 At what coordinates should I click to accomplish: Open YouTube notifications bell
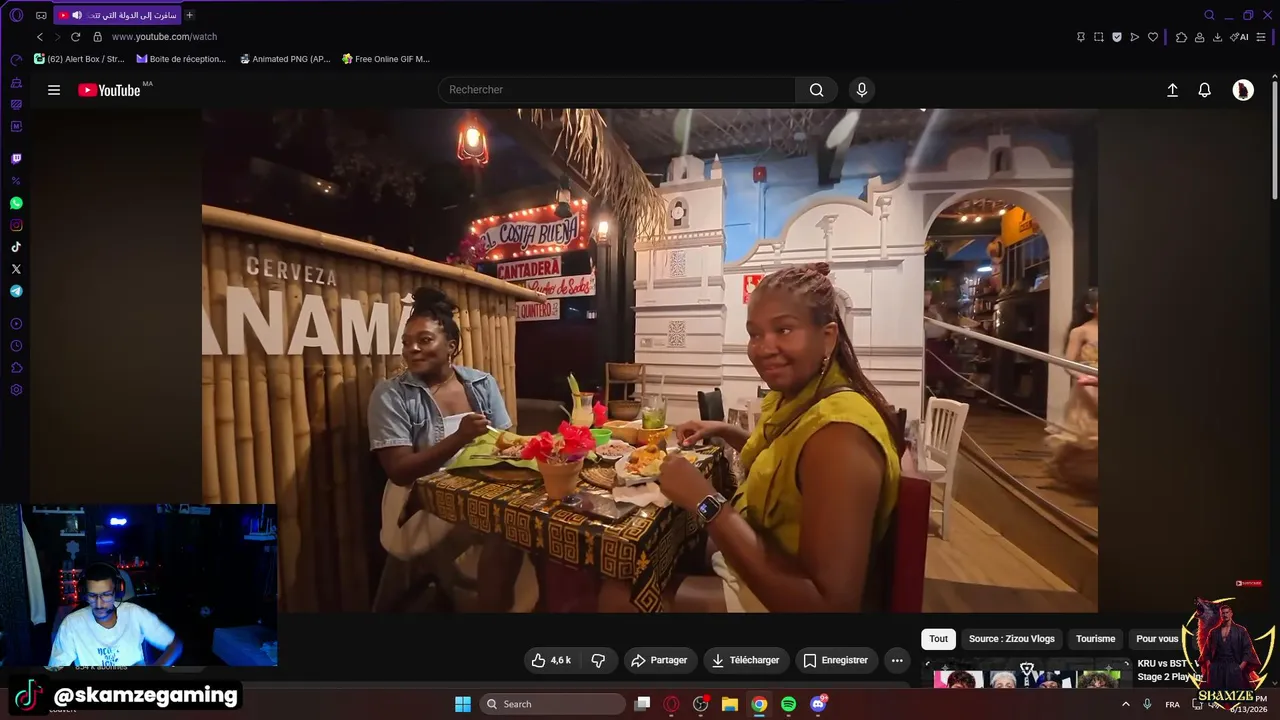tap(1205, 90)
